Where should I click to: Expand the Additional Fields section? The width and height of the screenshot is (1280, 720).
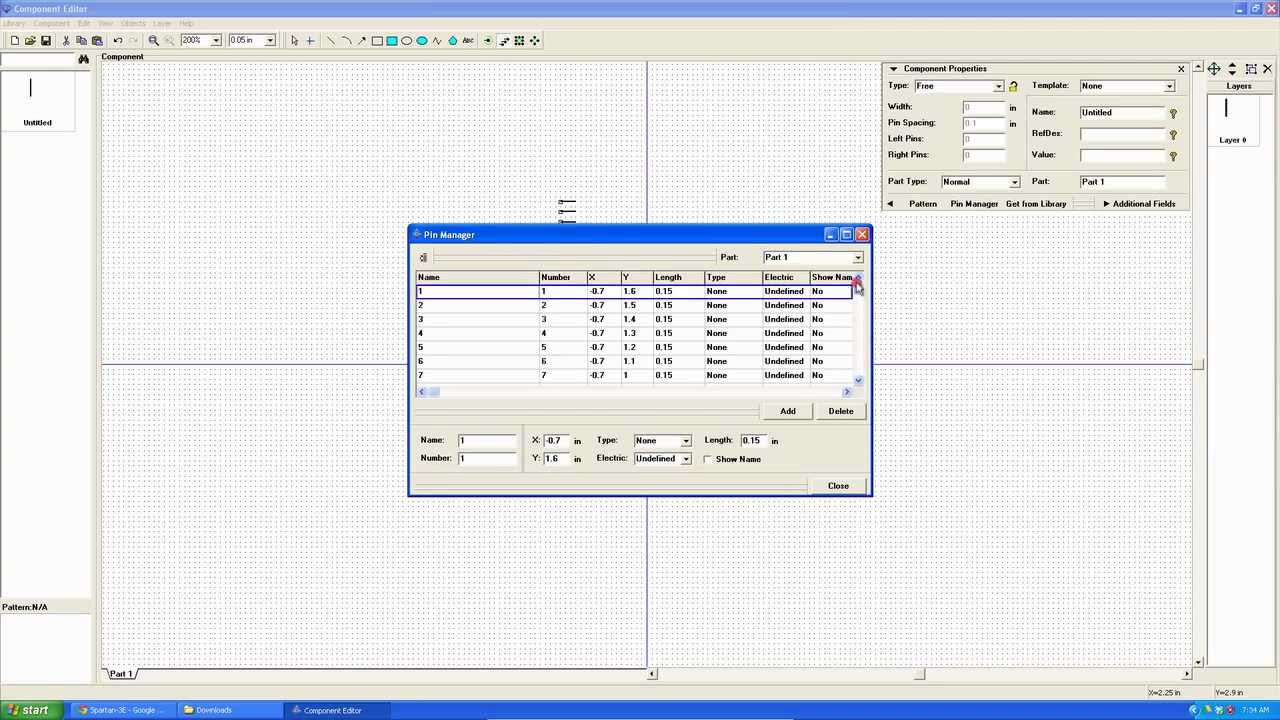coord(1139,204)
